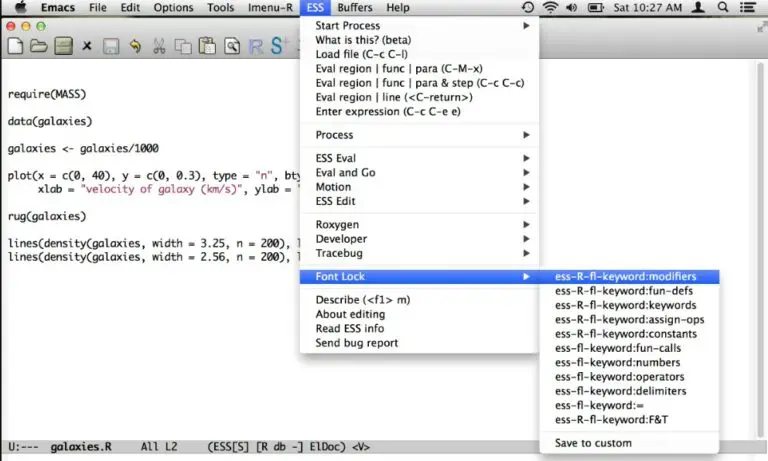This screenshot has height=461, width=768.
Task: Toggle ess-fl-keyword:= option
Action: (629, 406)
